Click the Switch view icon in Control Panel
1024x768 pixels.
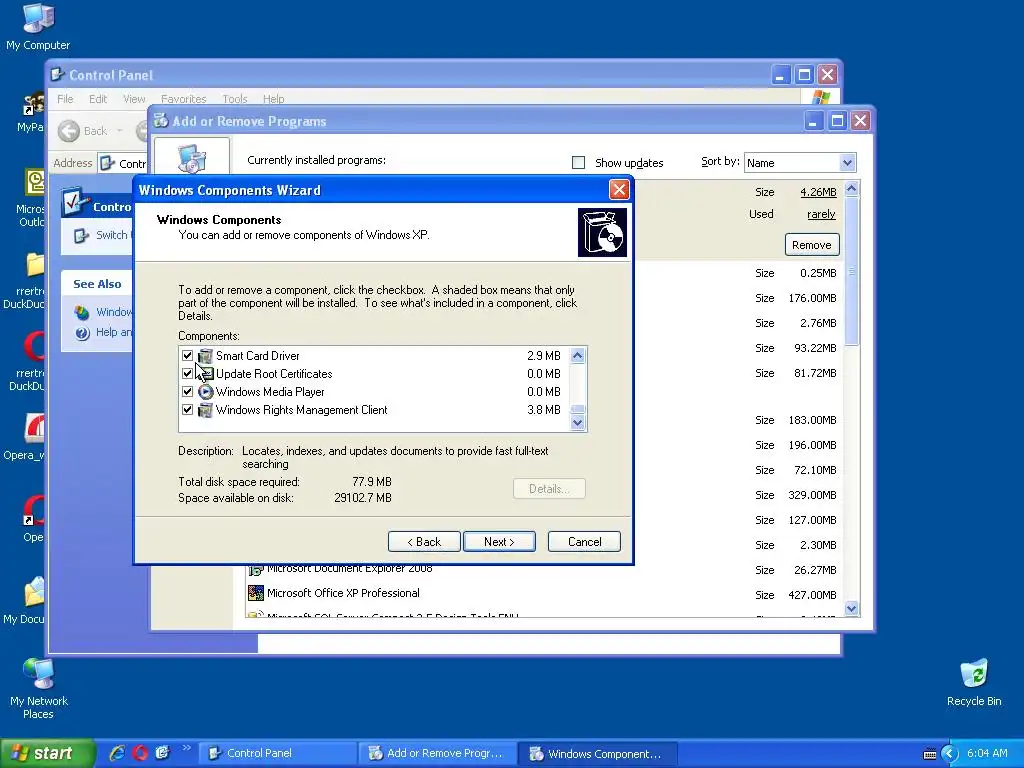(81, 236)
